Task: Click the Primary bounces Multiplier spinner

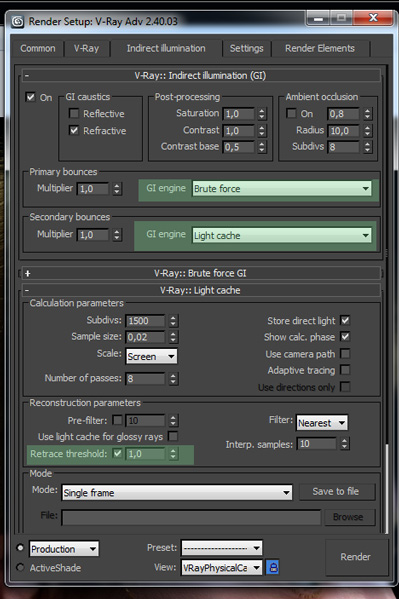Action: click(117, 189)
